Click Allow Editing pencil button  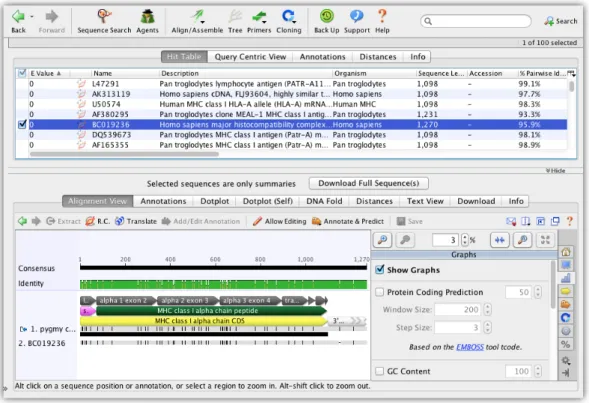[279, 221]
